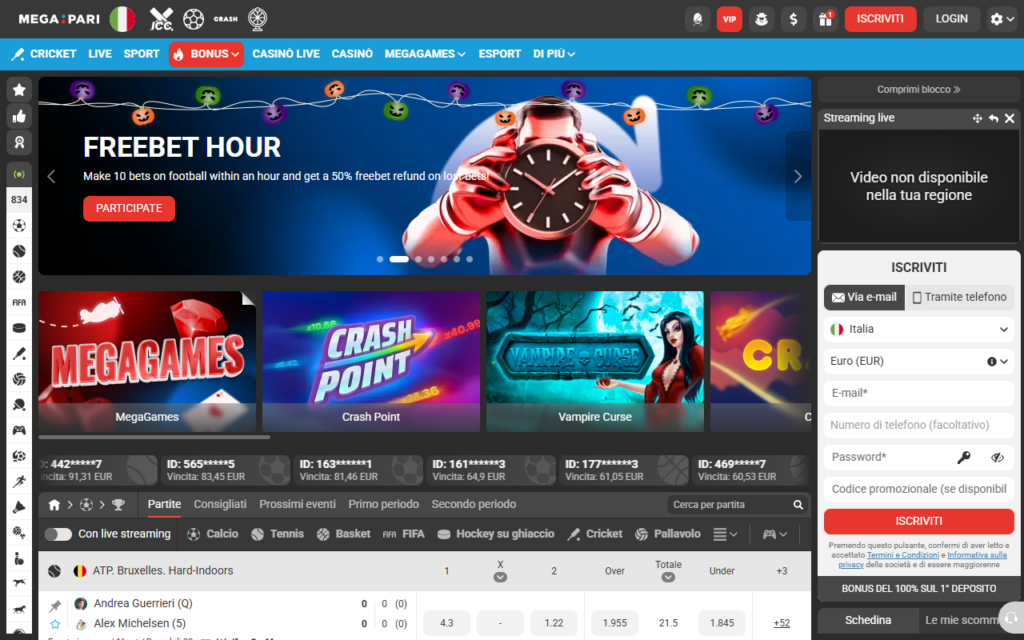Select the FIFA icon in left sidebar
The image size is (1024, 640).
pos(19,302)
